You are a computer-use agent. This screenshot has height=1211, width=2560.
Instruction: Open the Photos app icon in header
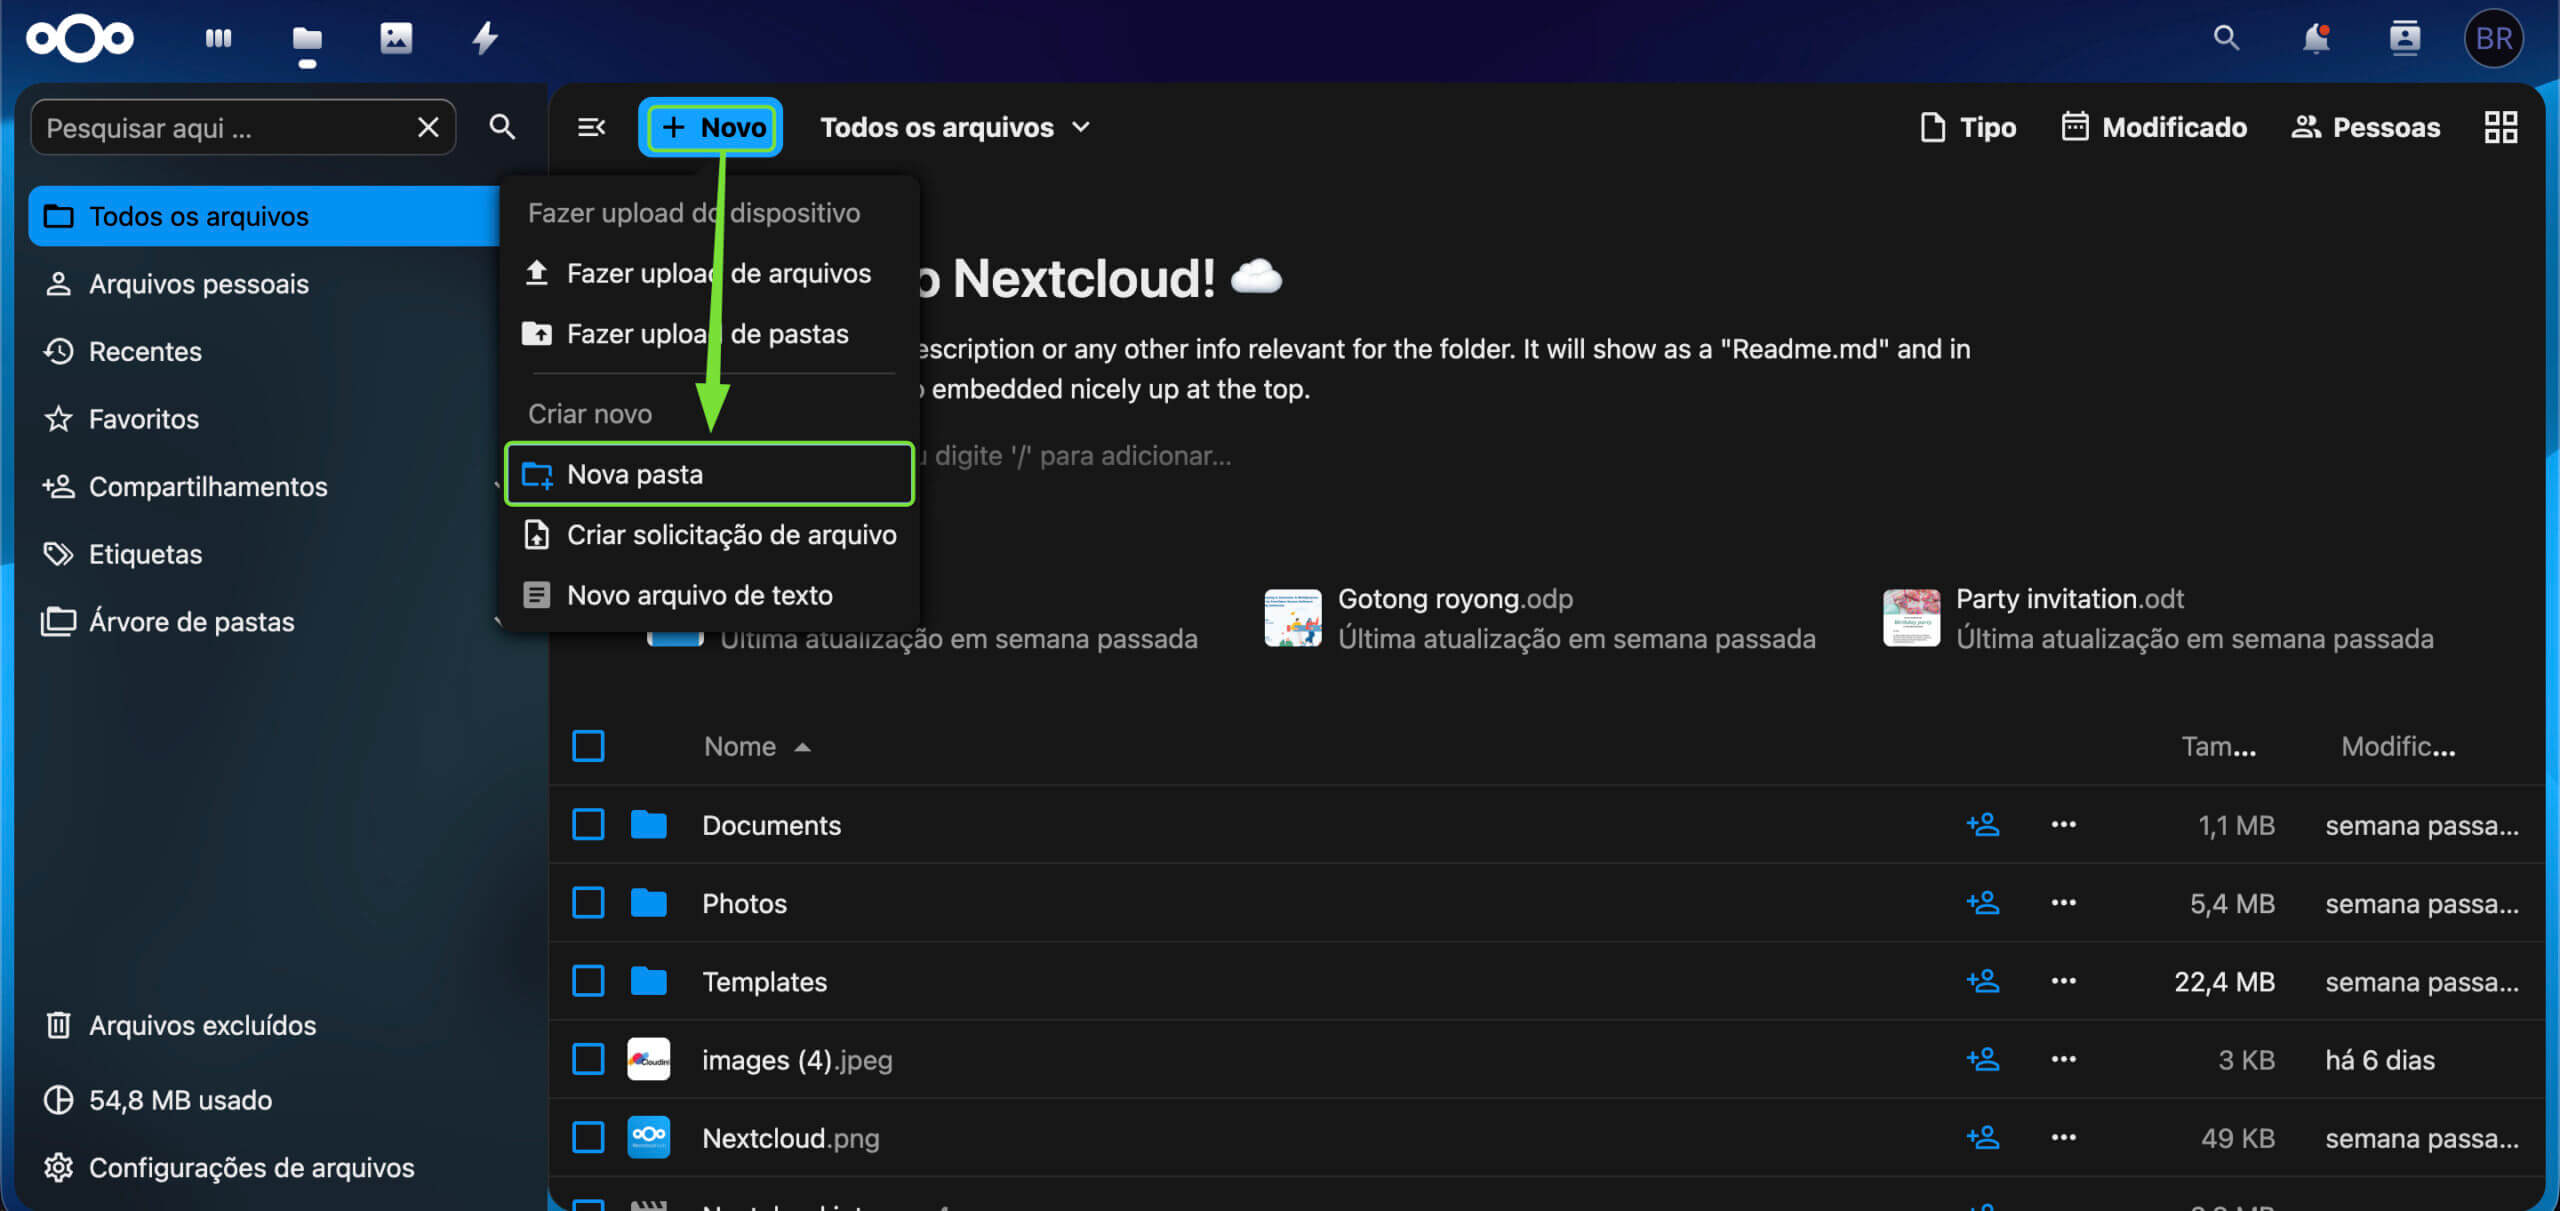pyautogui.click(x=396, y=39)
